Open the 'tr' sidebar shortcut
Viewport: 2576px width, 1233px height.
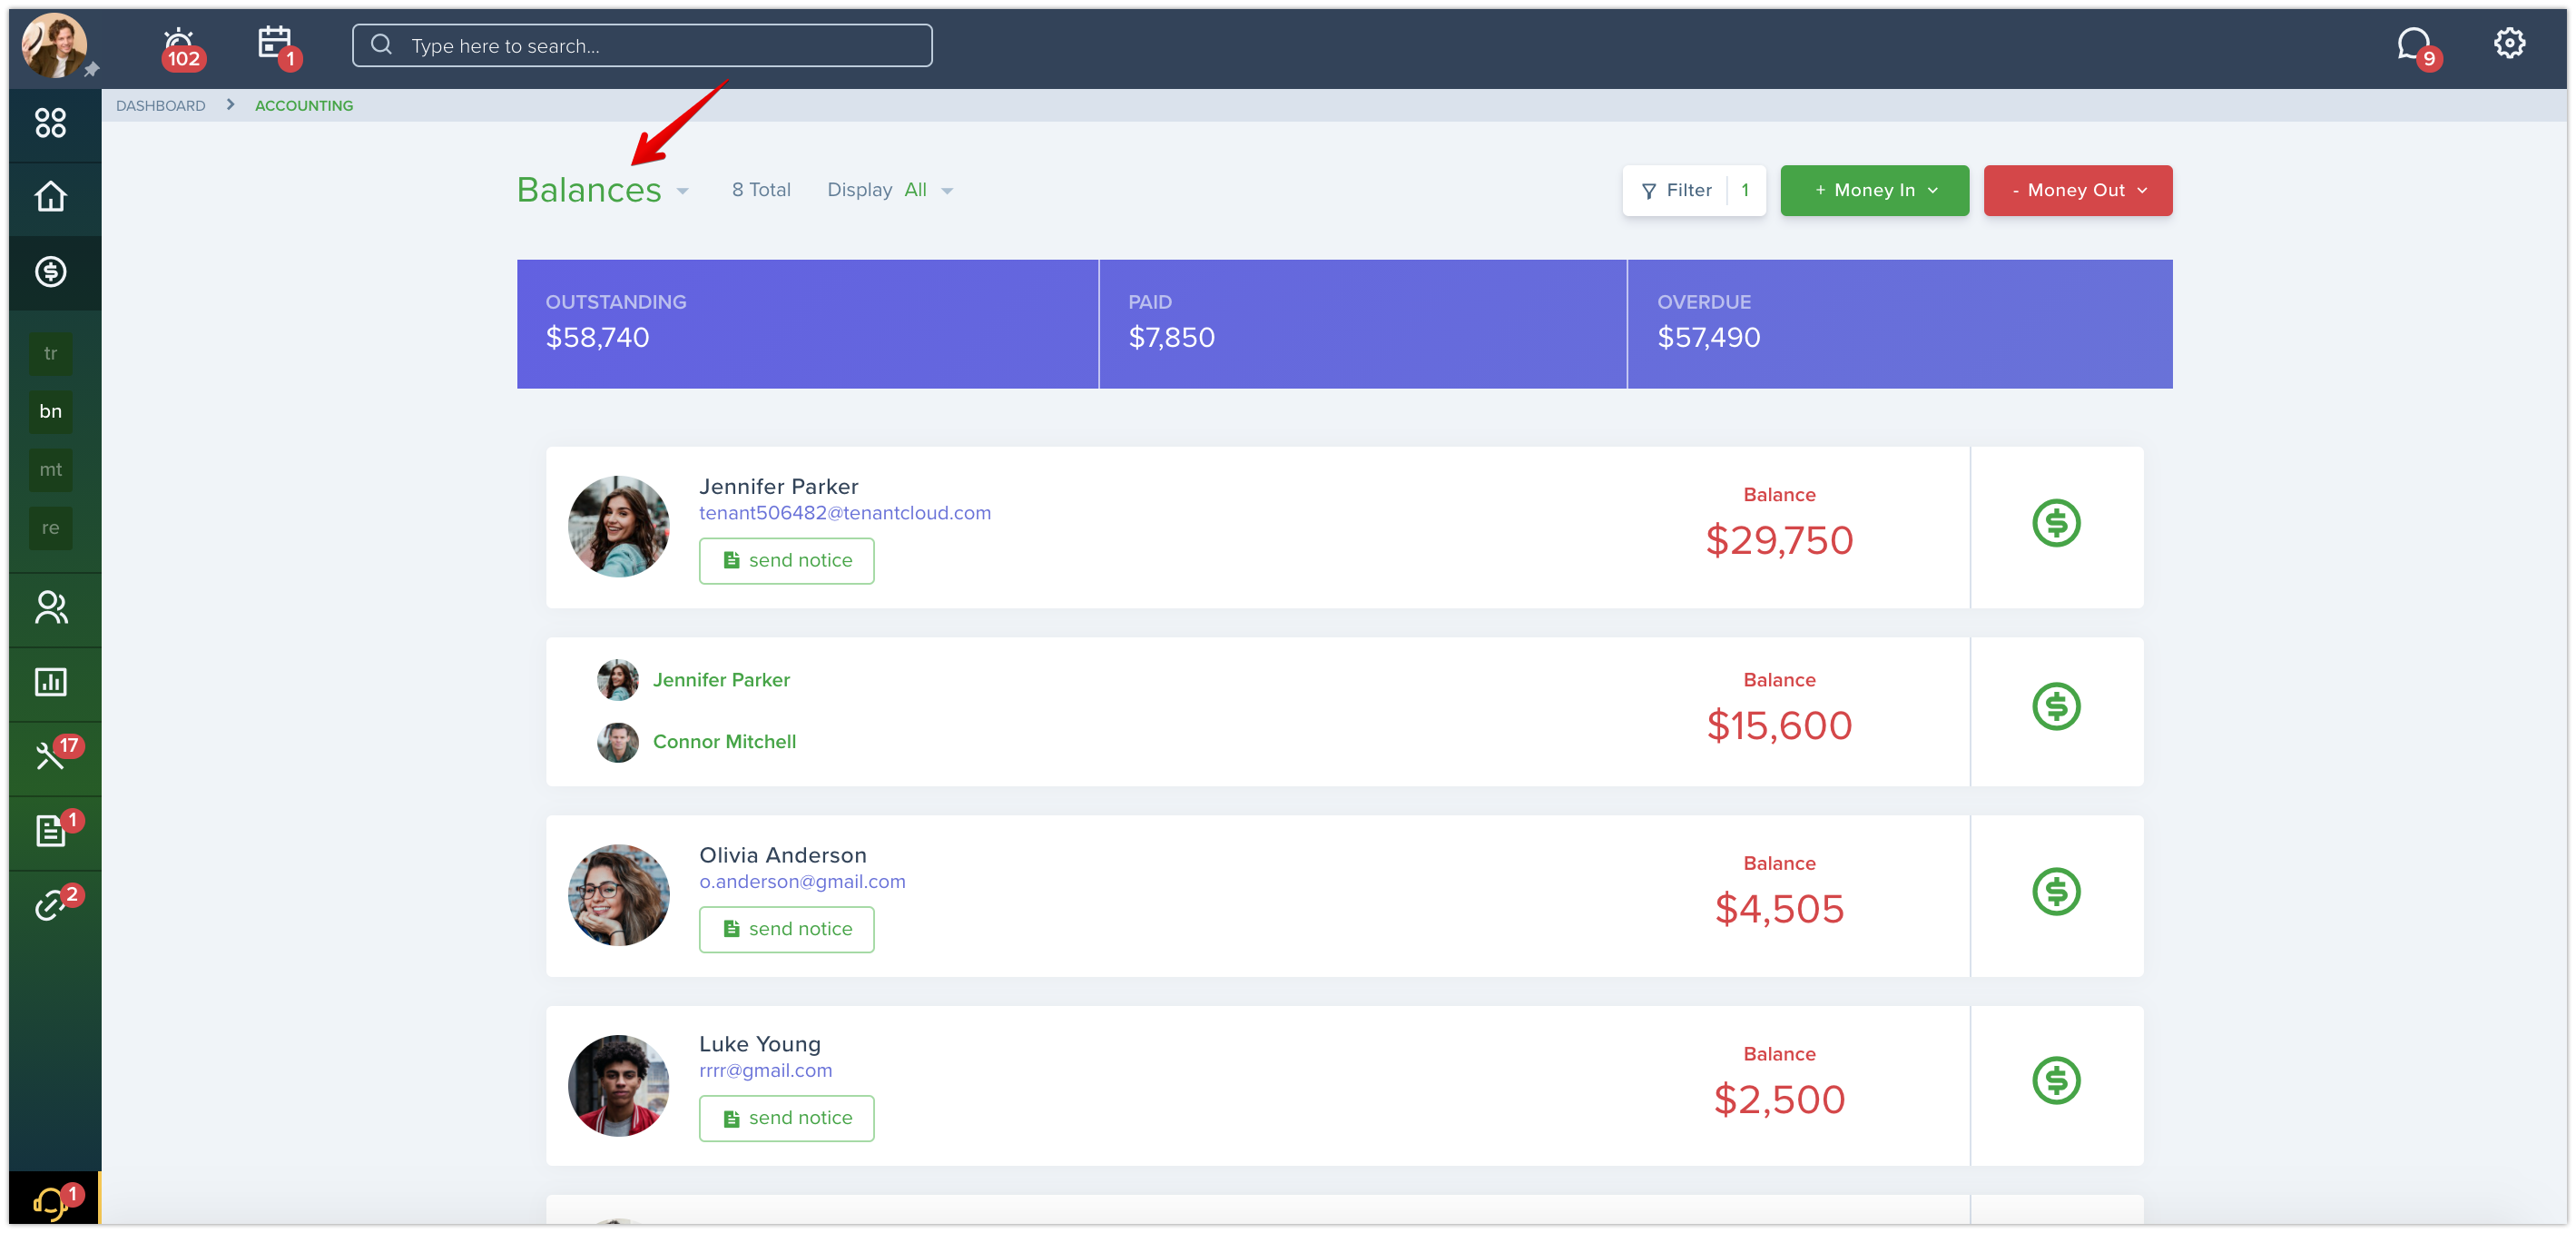pos(50,354)
